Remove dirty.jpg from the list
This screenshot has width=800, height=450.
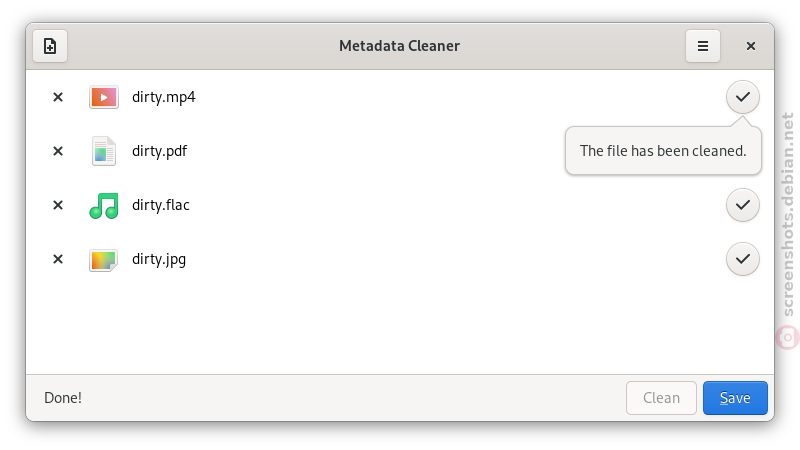pos(58,259)
